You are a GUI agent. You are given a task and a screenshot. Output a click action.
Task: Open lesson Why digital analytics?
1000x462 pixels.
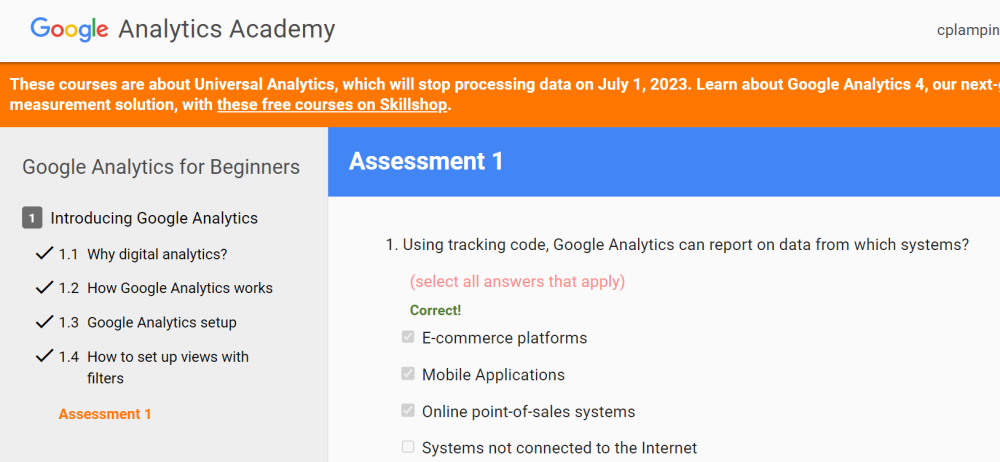point(157,254)
